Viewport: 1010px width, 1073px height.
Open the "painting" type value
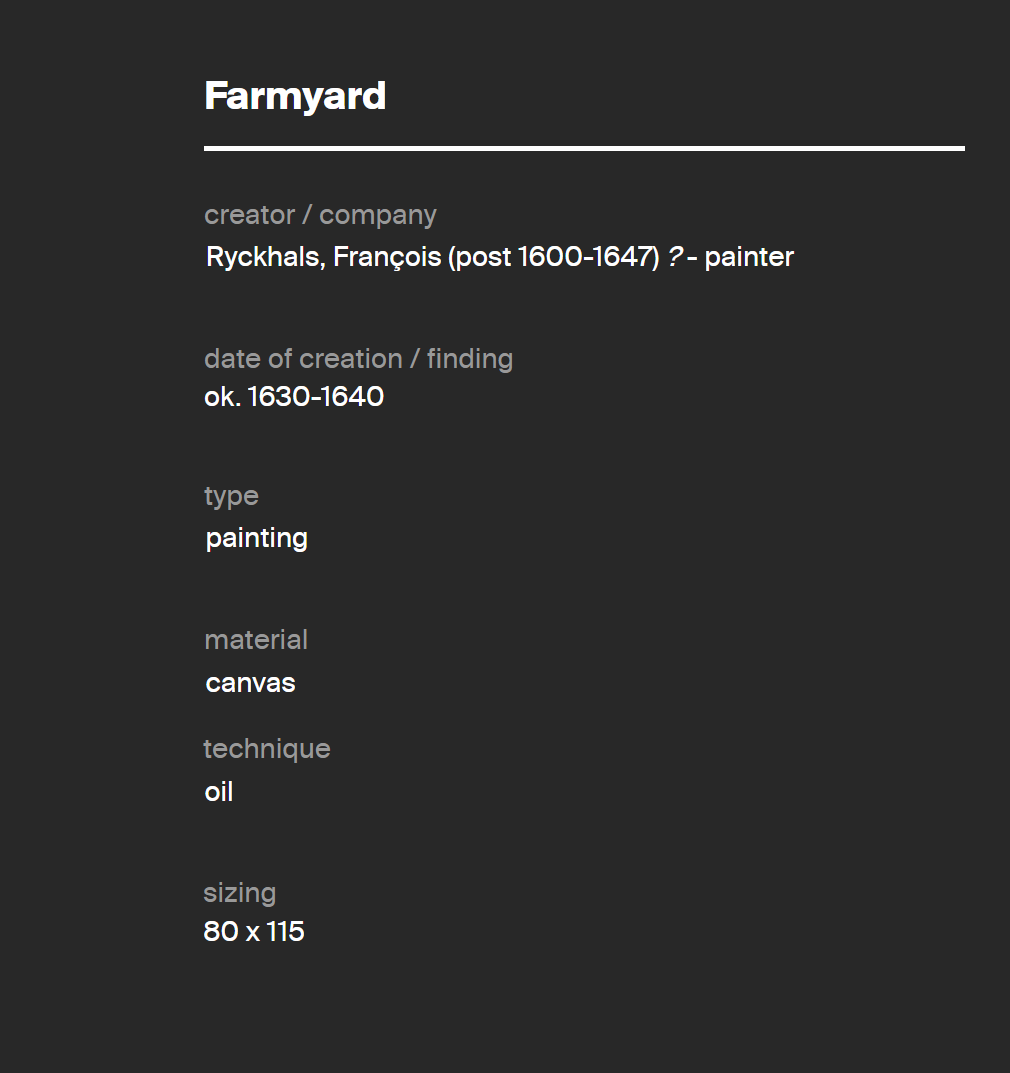[257, 539]
